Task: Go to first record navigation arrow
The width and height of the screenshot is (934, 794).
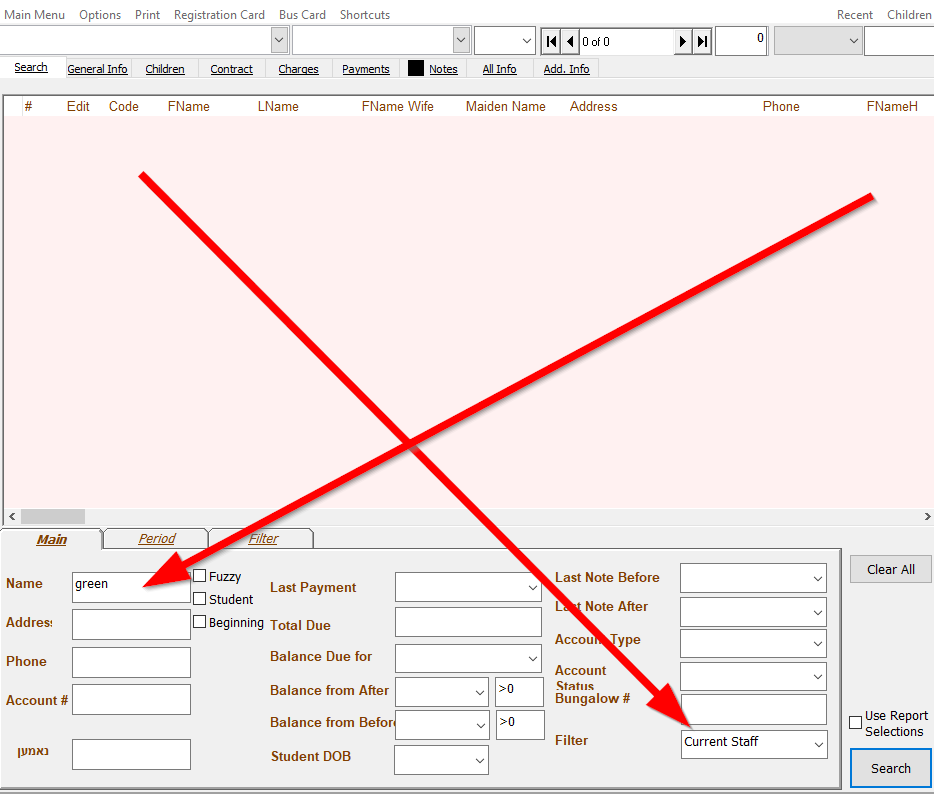Action: pos(551,41)
